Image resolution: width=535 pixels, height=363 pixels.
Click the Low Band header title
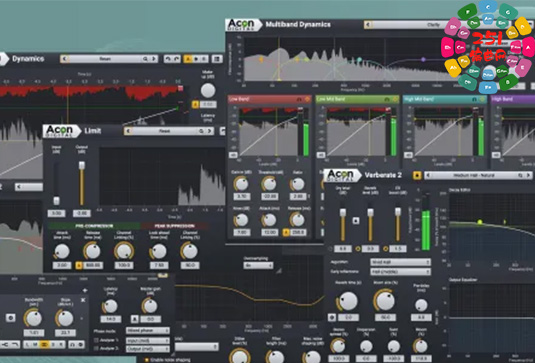click(239, 99)
